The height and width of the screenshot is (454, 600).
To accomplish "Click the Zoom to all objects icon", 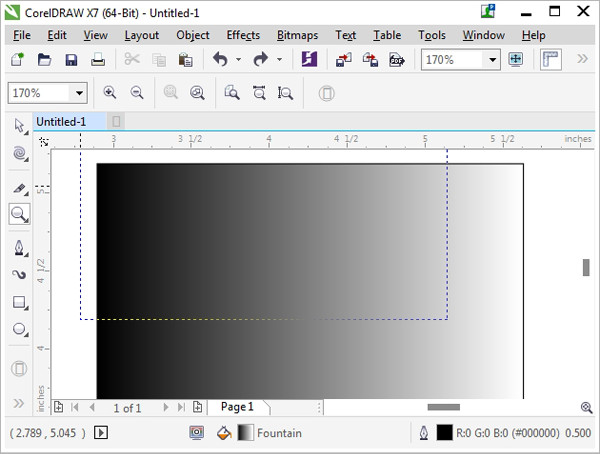I will tap(197, 93).
